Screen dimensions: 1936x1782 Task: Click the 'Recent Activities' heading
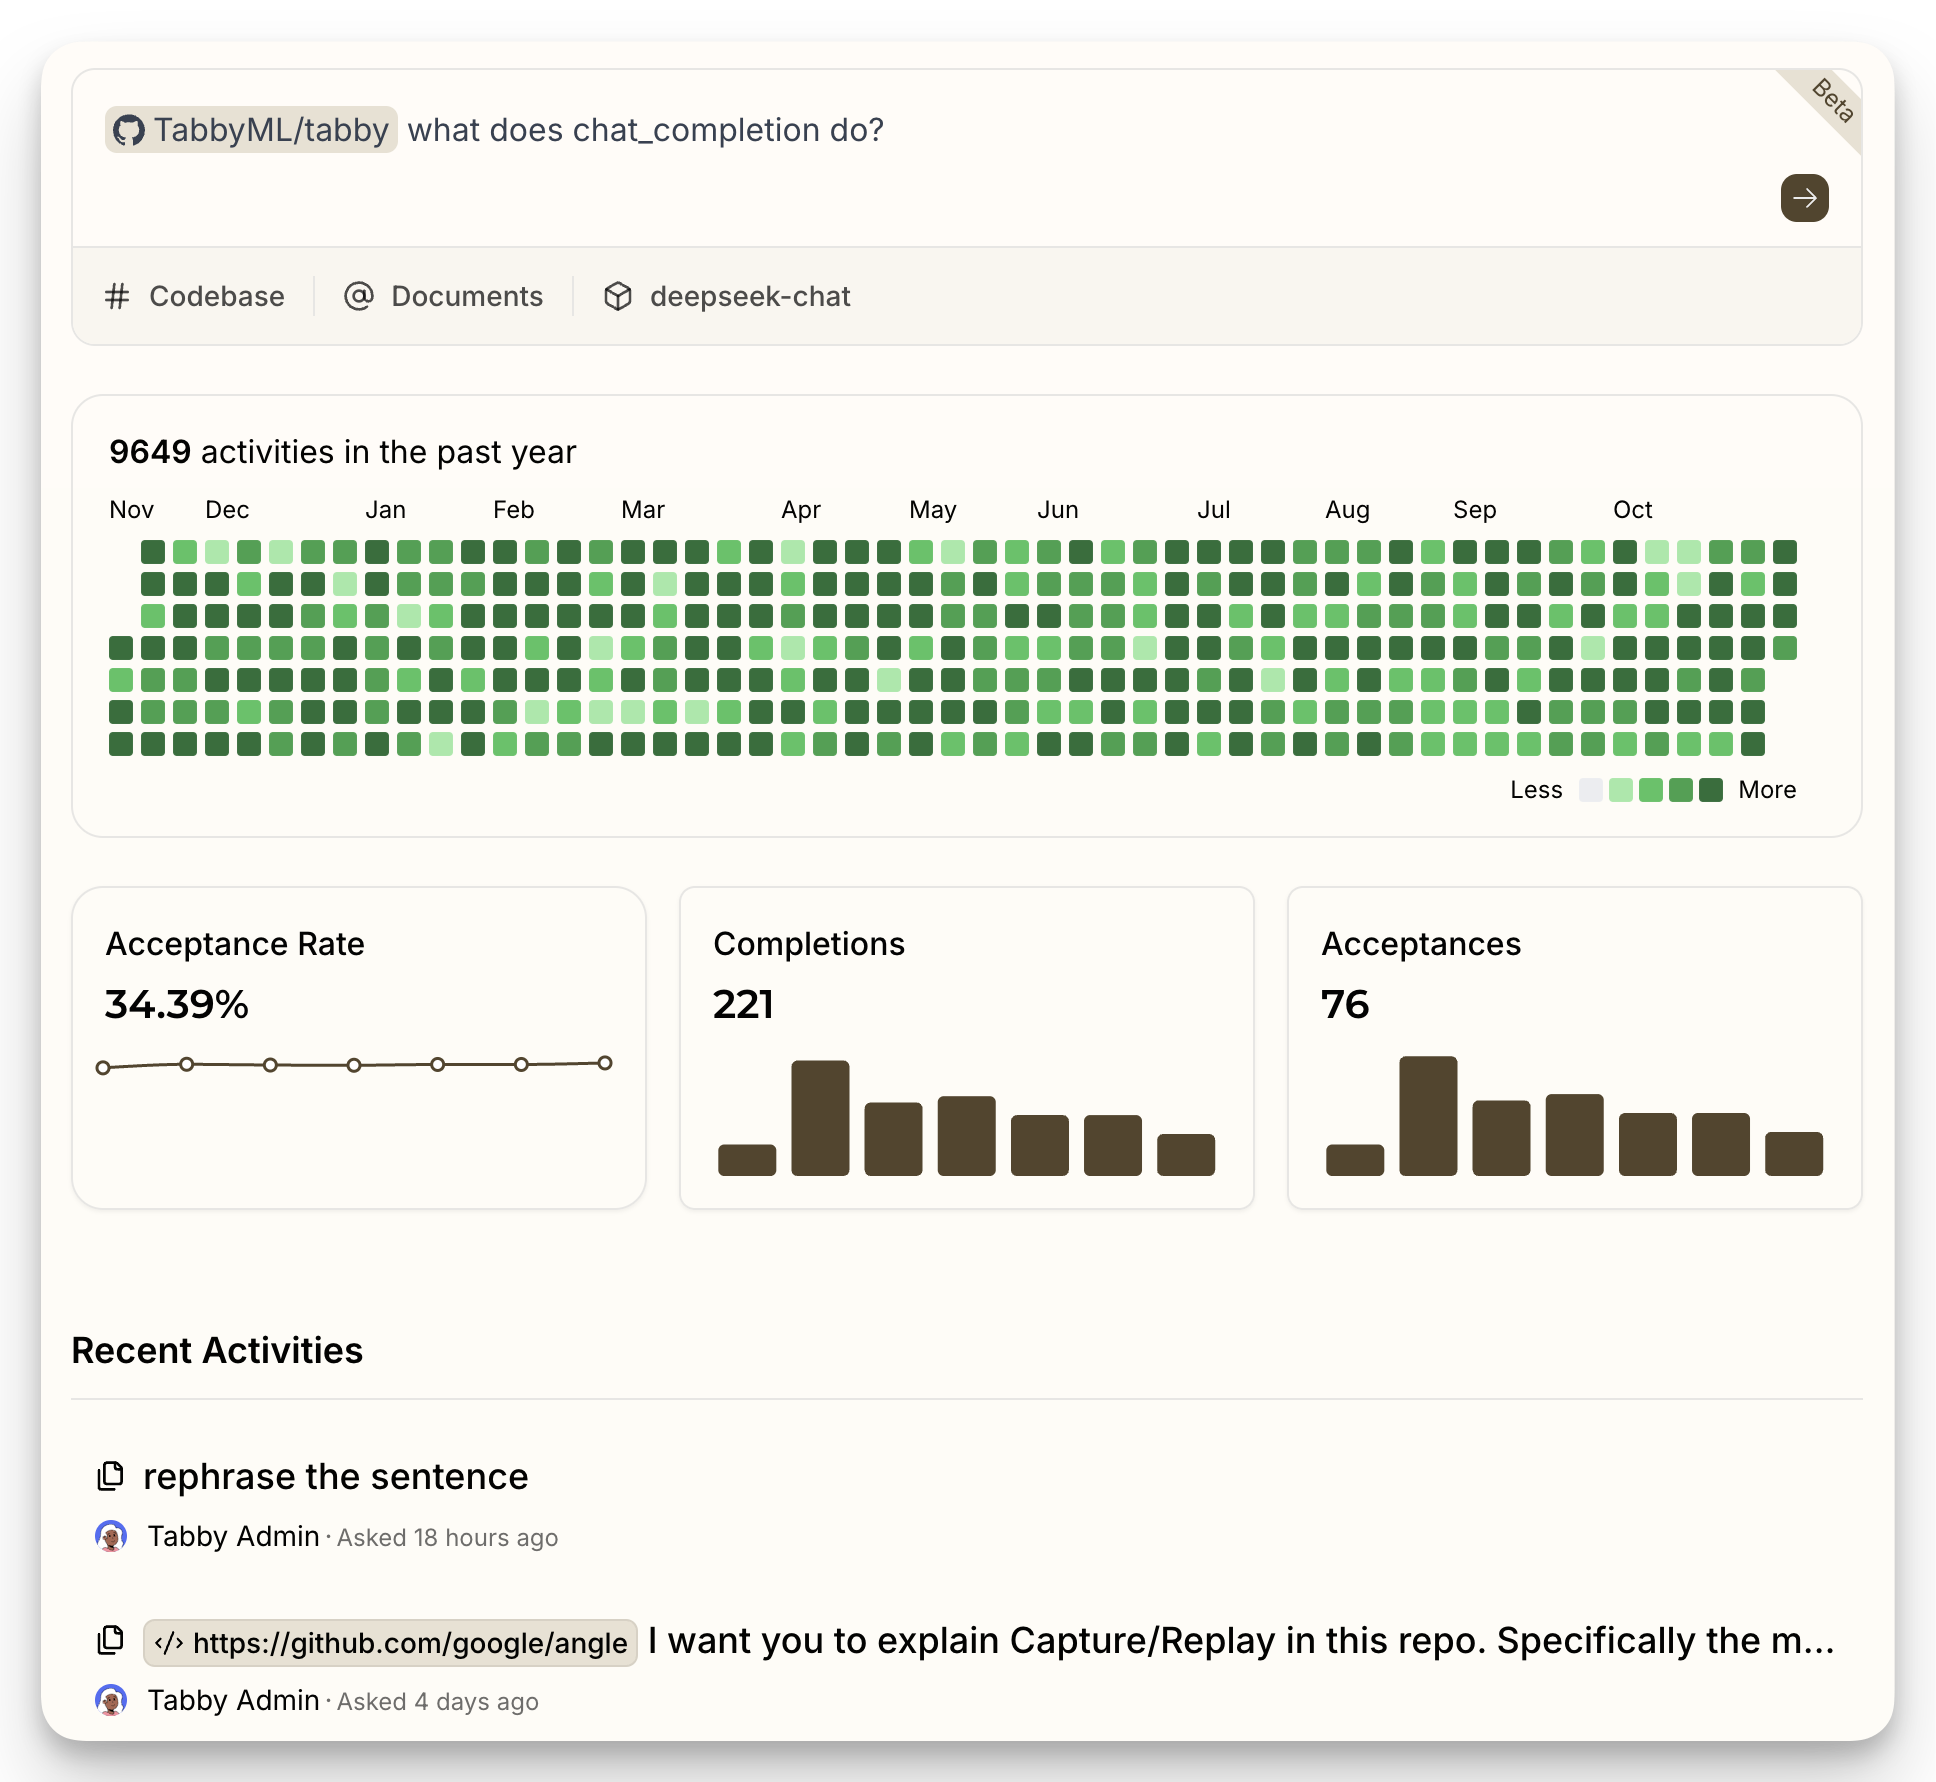(217, 1350)
